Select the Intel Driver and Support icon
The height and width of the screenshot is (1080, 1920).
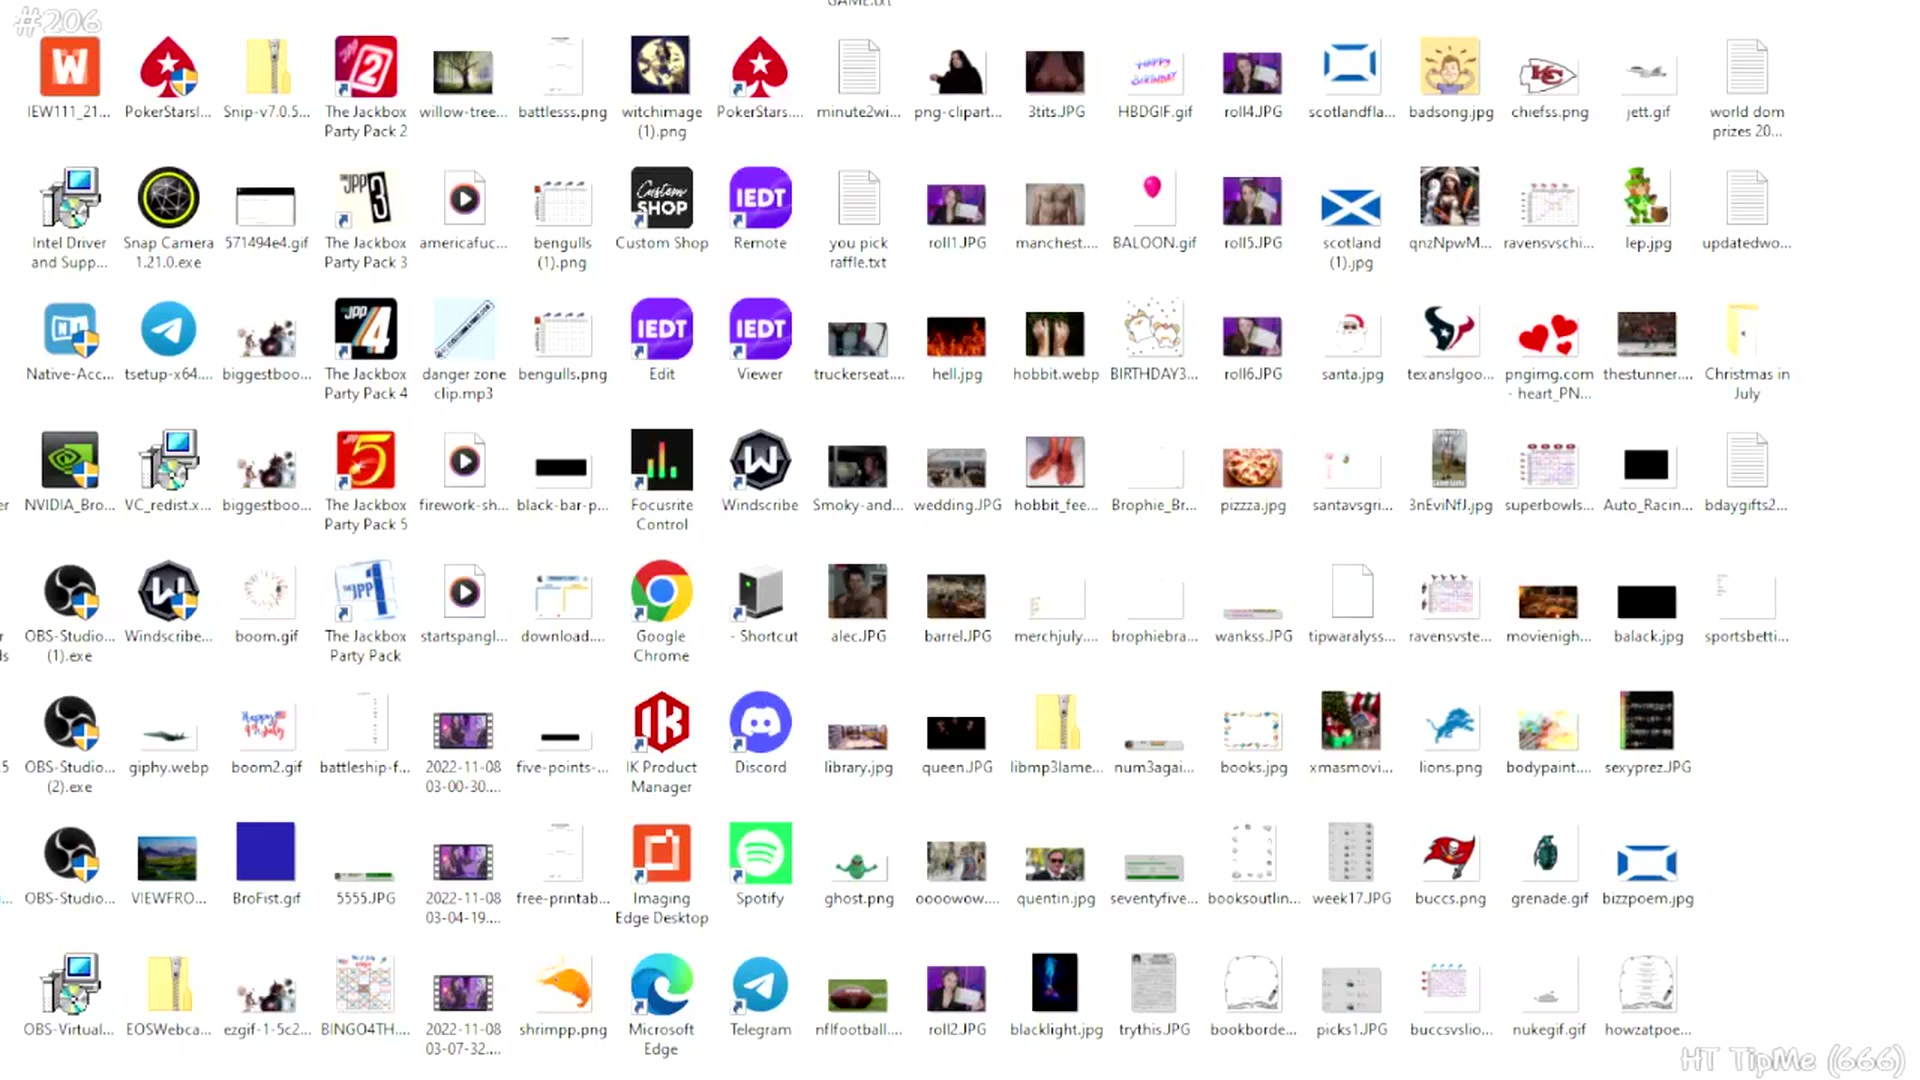coord(69,198)
